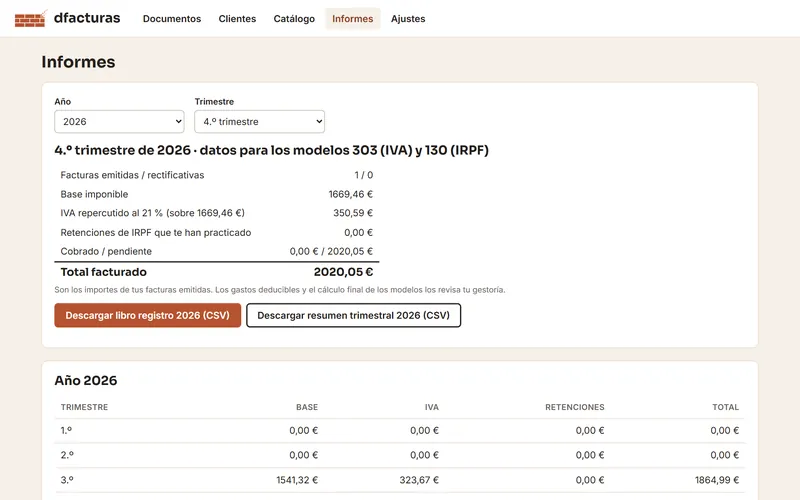
Task: Select the 350,59 € IVA value
Action: click(x=353, y=213)
